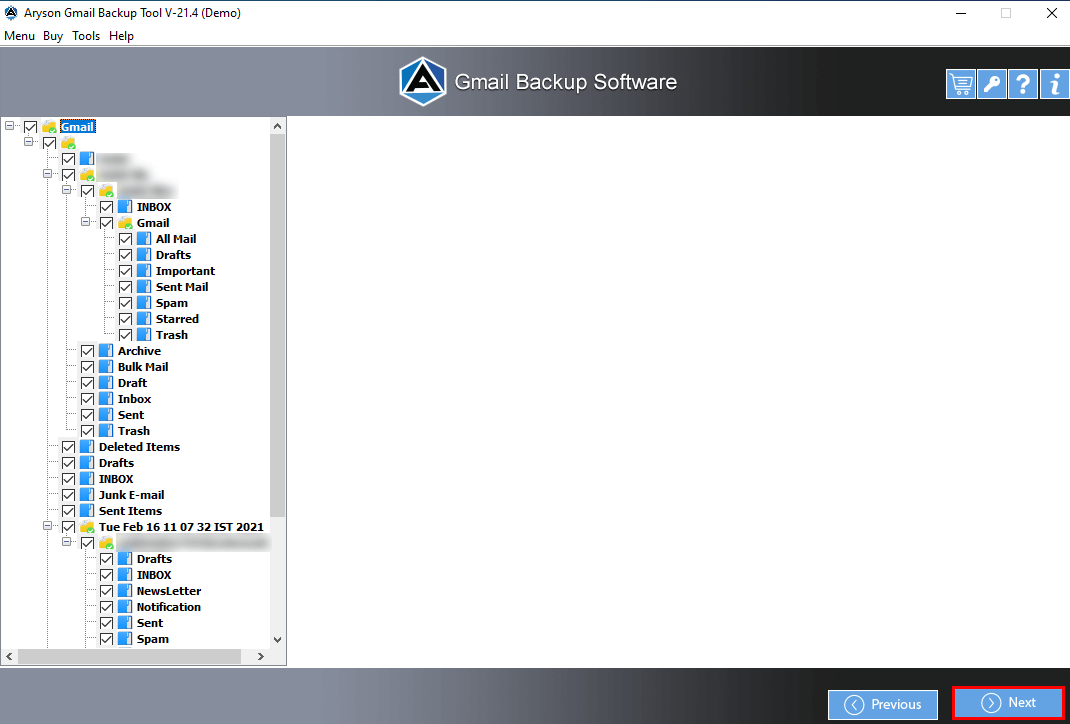Click the Tue Feb 16 folder icon
This screenshot has height=724, width=1070.
[87, 527]
